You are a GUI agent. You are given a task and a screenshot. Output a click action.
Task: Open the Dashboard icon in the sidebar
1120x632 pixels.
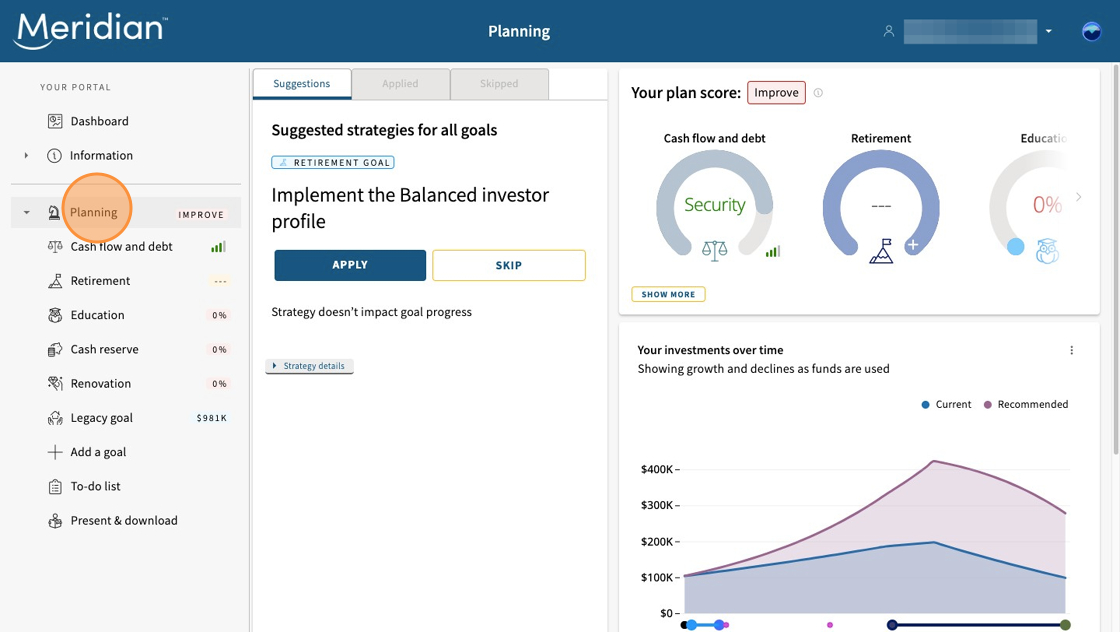[55, 121]
